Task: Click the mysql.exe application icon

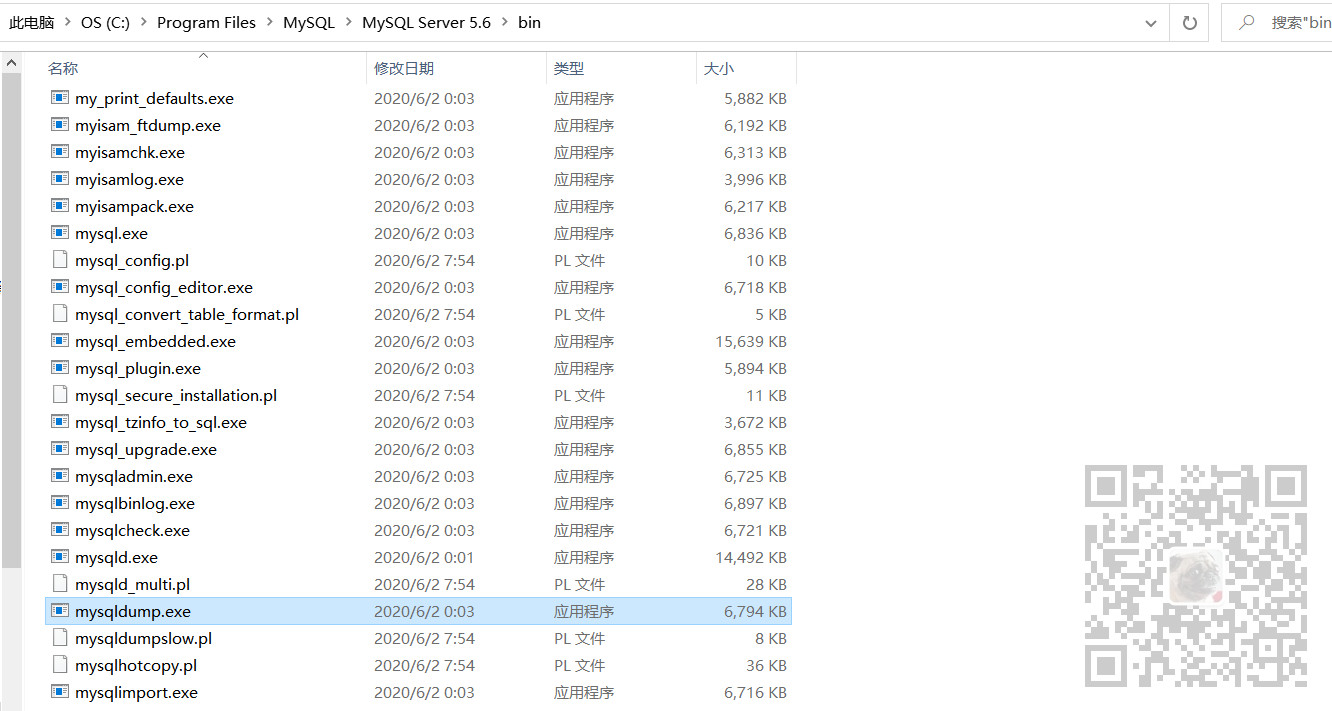Action: click(60, 233)
